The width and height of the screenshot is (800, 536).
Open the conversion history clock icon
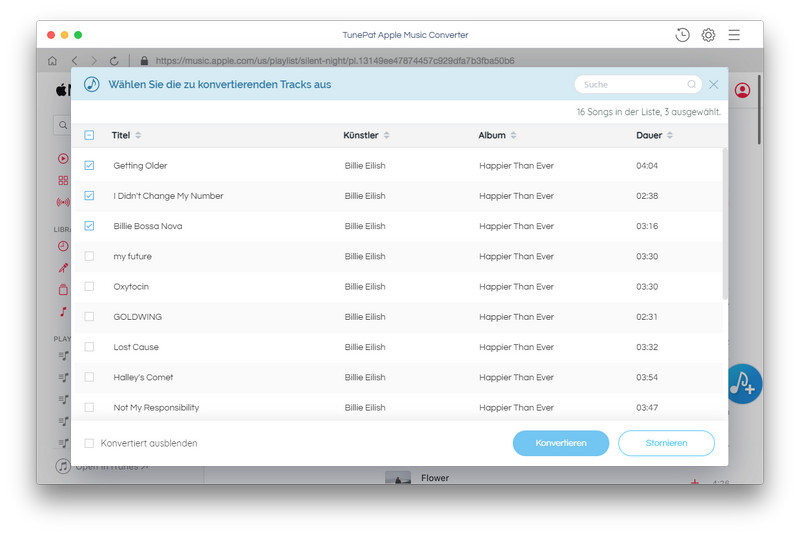coord(682,35)
